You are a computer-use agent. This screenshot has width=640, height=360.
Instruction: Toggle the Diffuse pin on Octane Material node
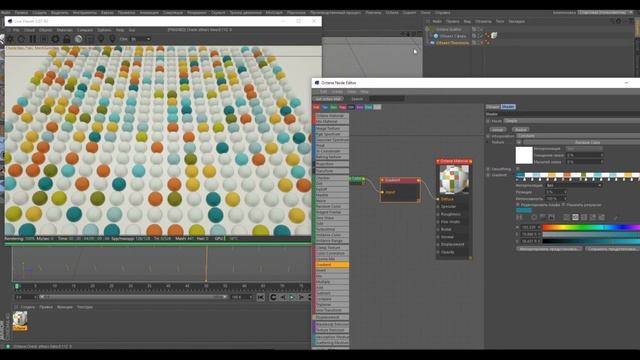tap(438, 199)
